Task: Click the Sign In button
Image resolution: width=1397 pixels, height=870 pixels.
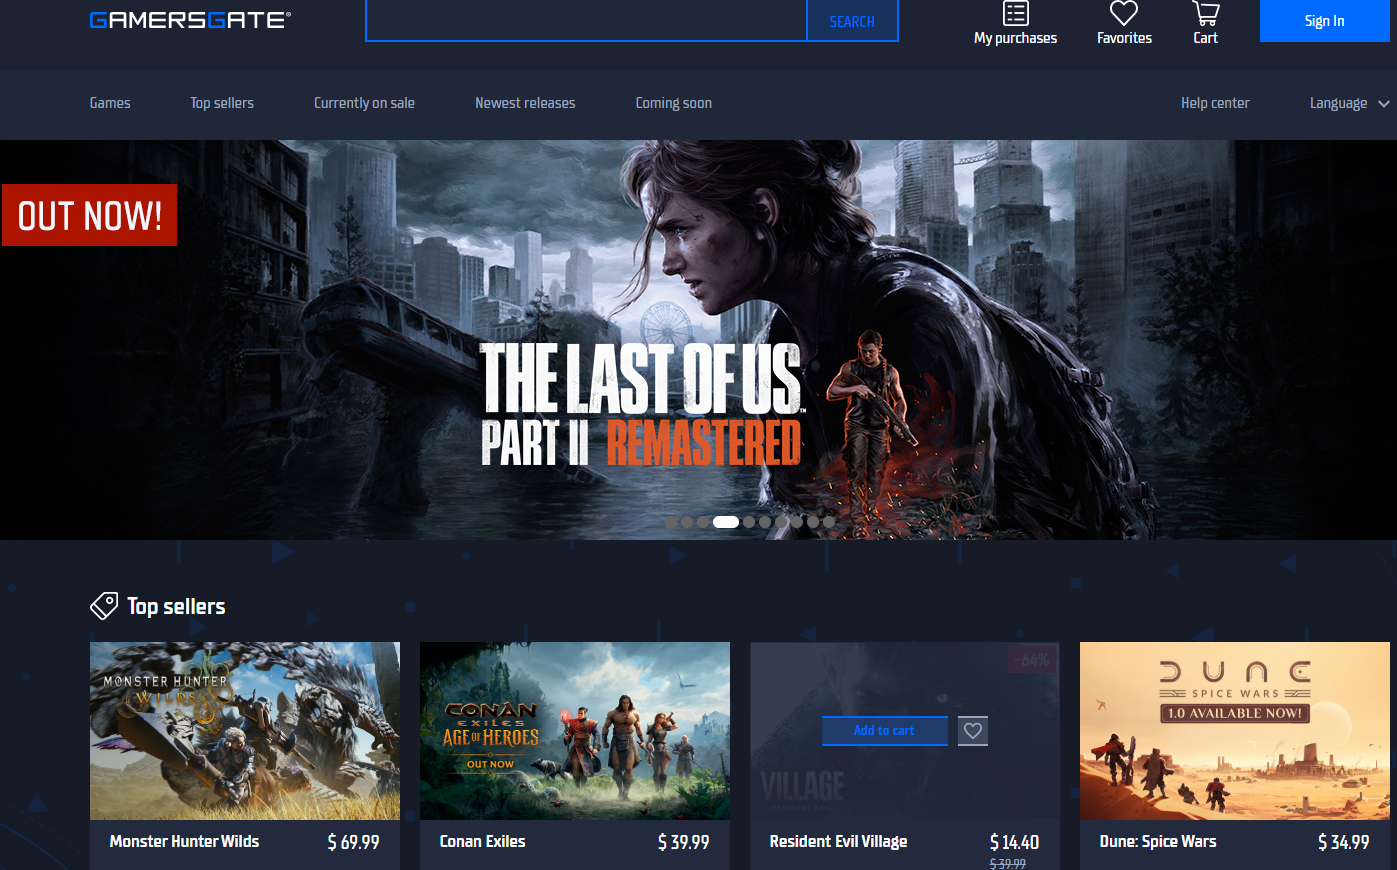Action: click(1324, 21)
